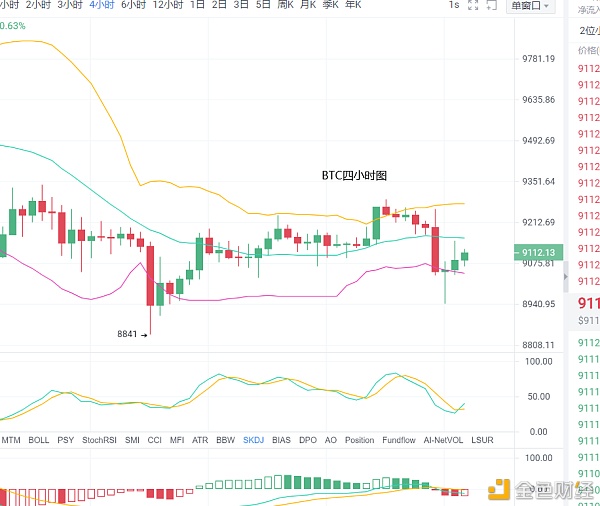
Task: Select the LSUR indicator
Action: coord(483,440)
